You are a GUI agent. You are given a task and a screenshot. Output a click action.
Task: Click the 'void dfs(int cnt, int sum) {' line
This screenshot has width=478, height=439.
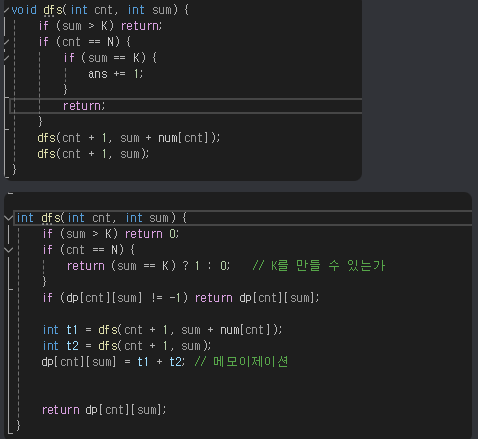[x=100, y=10]
